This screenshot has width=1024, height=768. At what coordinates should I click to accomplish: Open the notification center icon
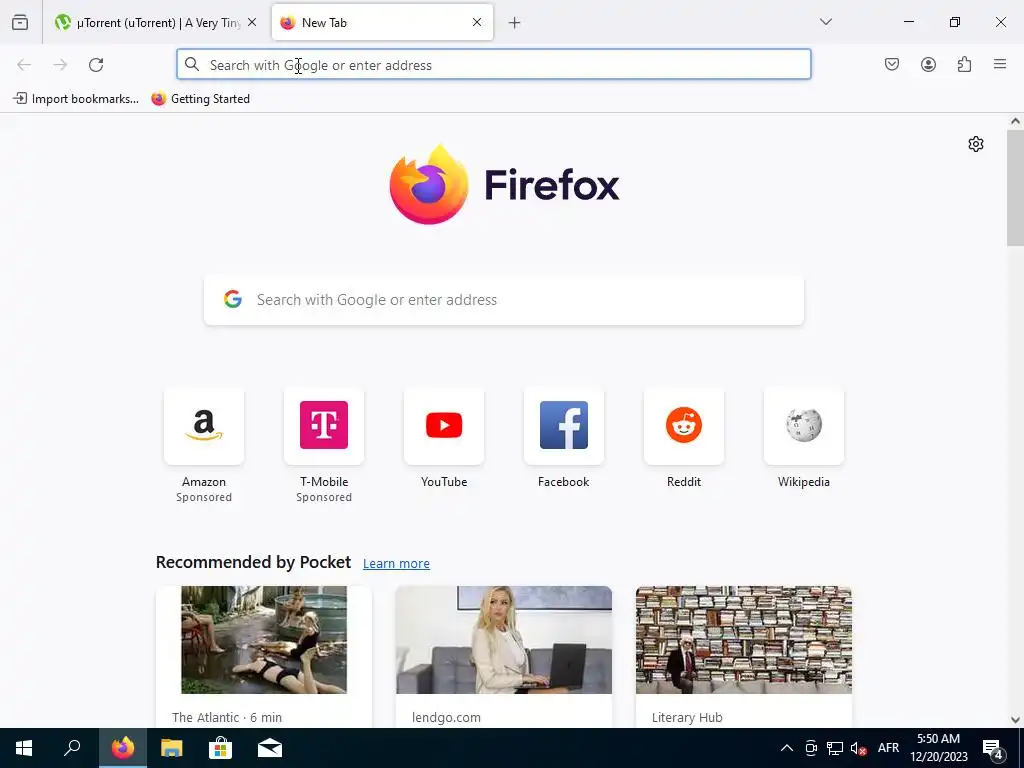tap(994, 748)
